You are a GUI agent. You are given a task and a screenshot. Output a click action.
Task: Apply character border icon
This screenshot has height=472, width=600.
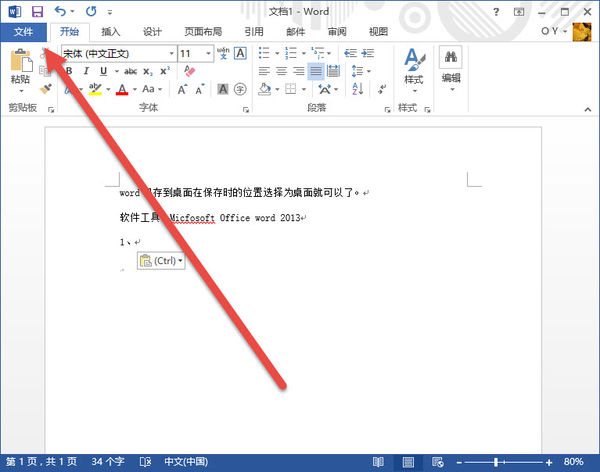point(240,53)
